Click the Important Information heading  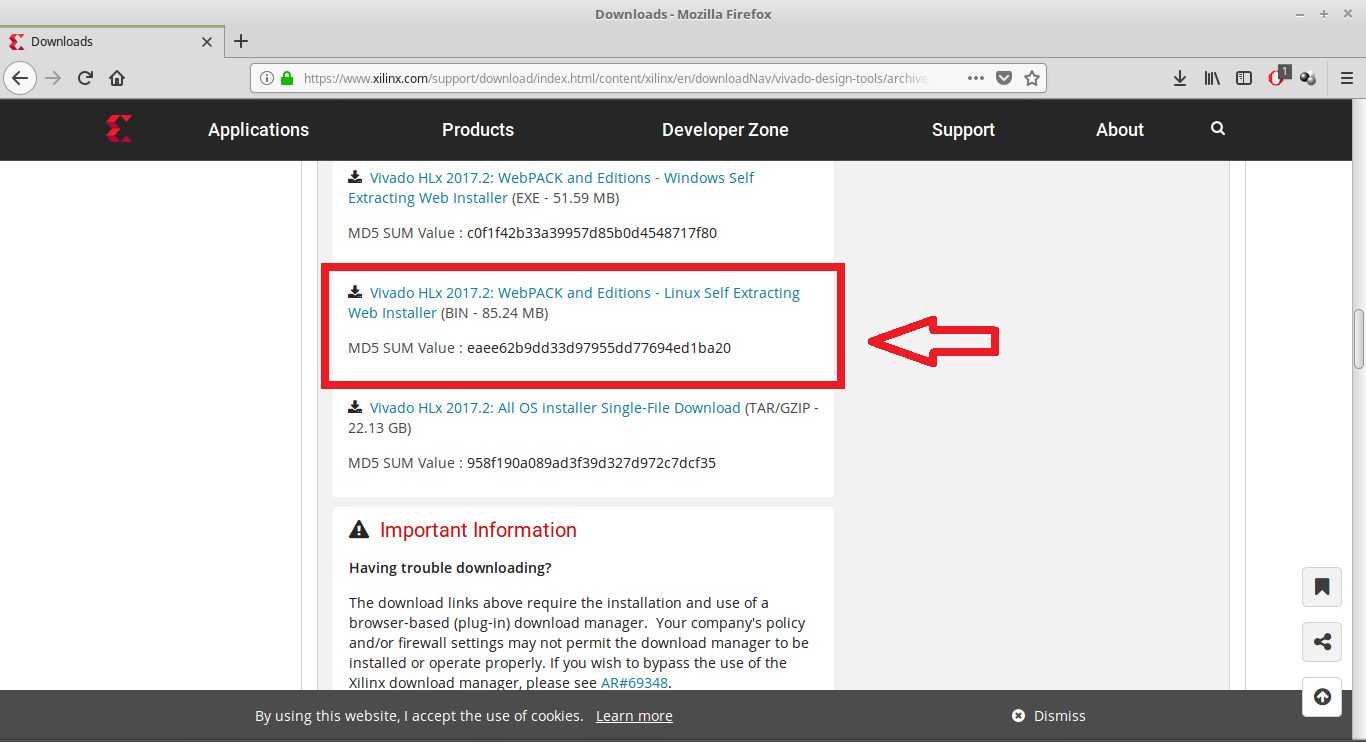point(478,530)
